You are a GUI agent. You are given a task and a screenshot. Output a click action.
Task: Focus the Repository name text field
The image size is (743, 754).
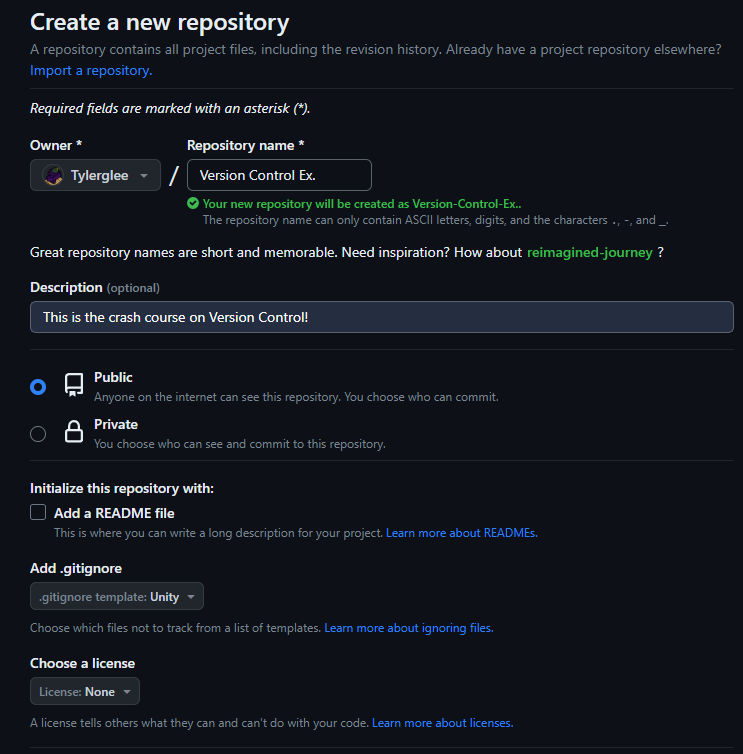(279, 175)
